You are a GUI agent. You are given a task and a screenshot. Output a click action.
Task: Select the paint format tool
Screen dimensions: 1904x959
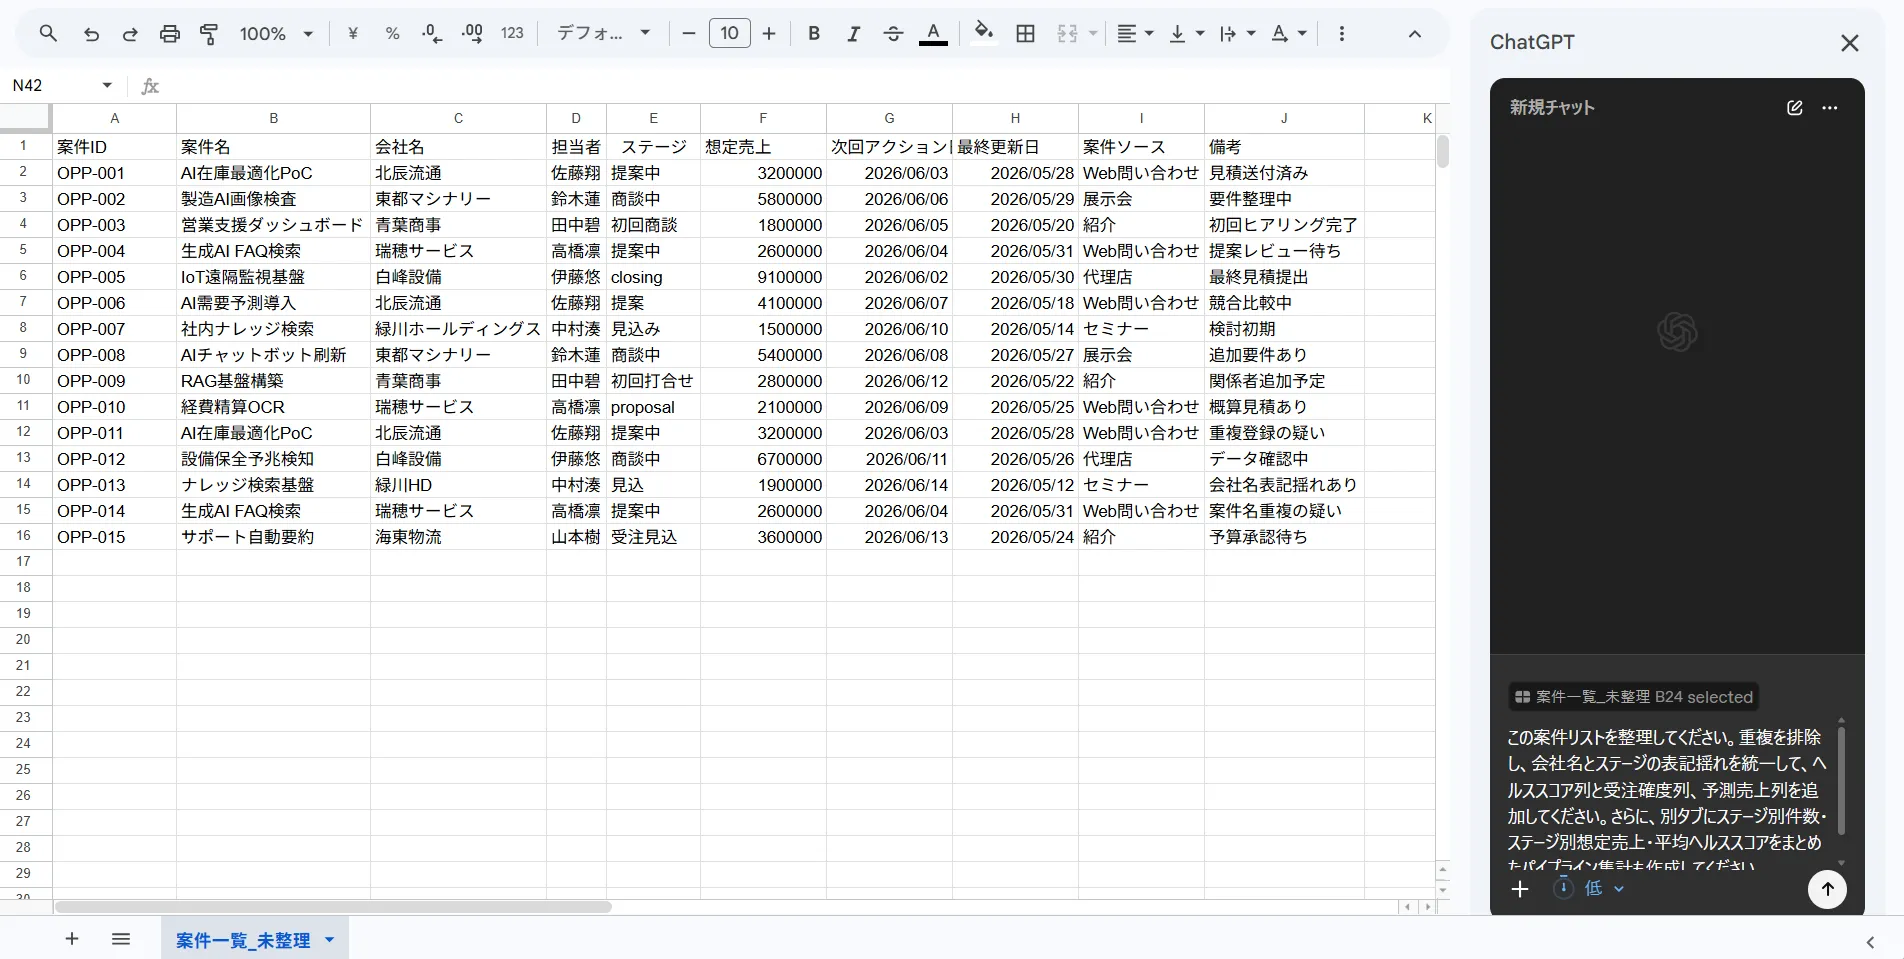209,34
